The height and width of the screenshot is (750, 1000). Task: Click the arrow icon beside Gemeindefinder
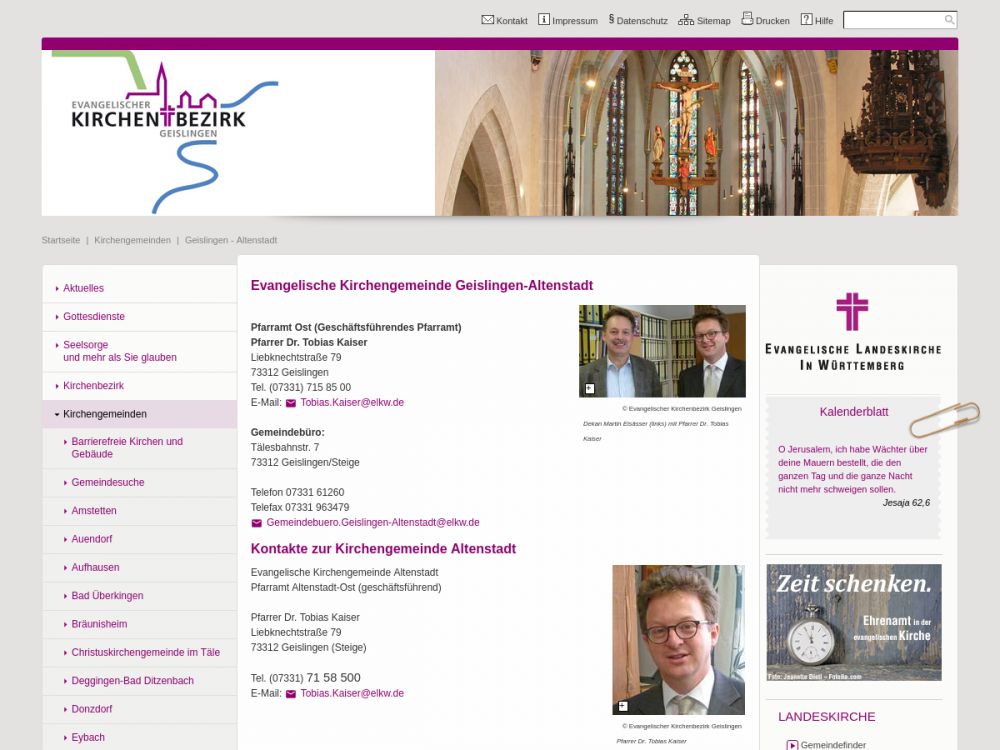(x=792, y=745)
